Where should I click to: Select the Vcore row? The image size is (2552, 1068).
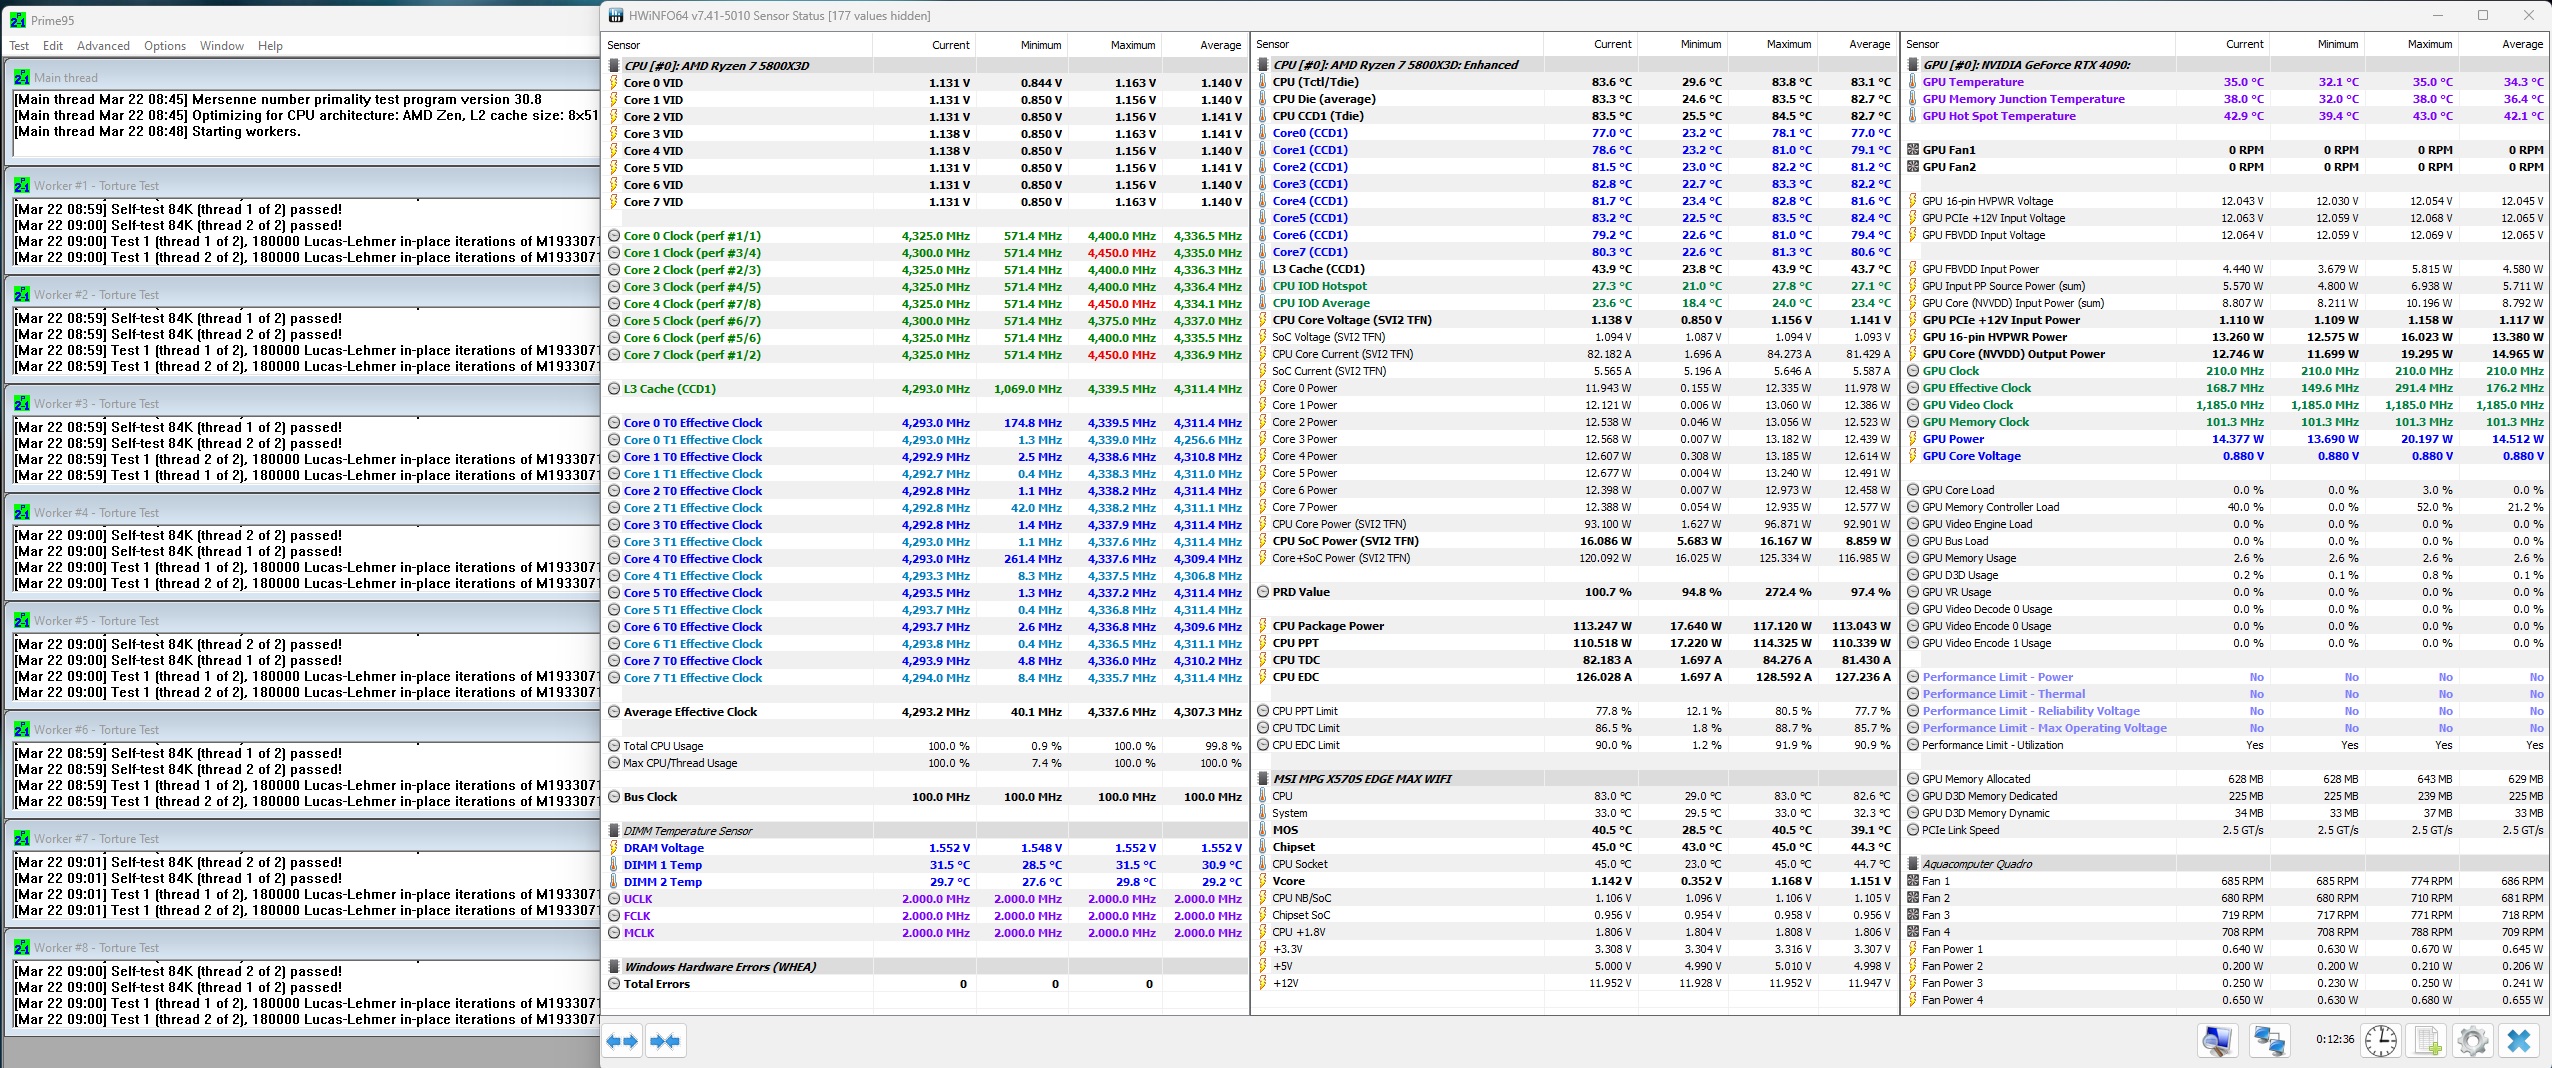pyautogui.click(x=1574, y=881)
